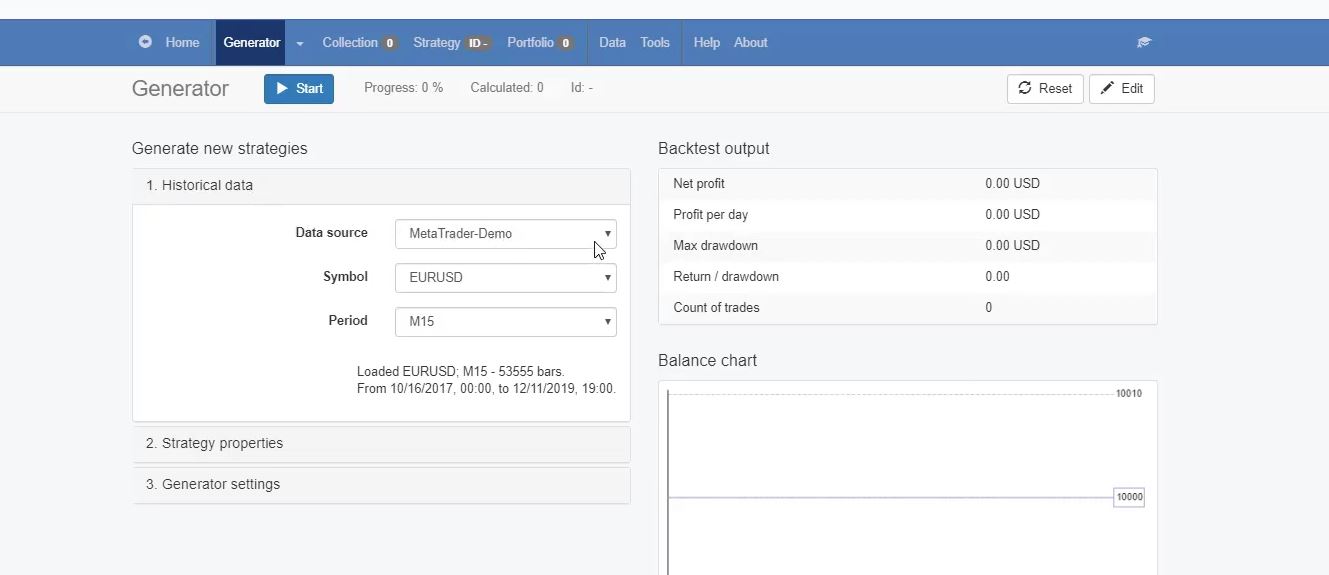Open the Tools menu
The image size is (1329, 575).
tap(655, 43)
